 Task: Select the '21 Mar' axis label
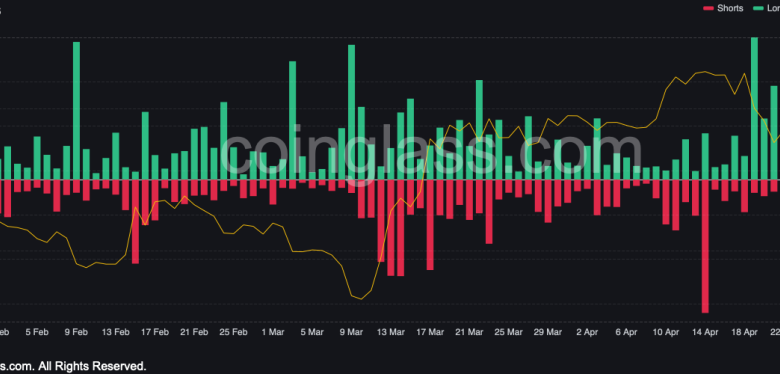pyautogui.click(x=469, y=332)
